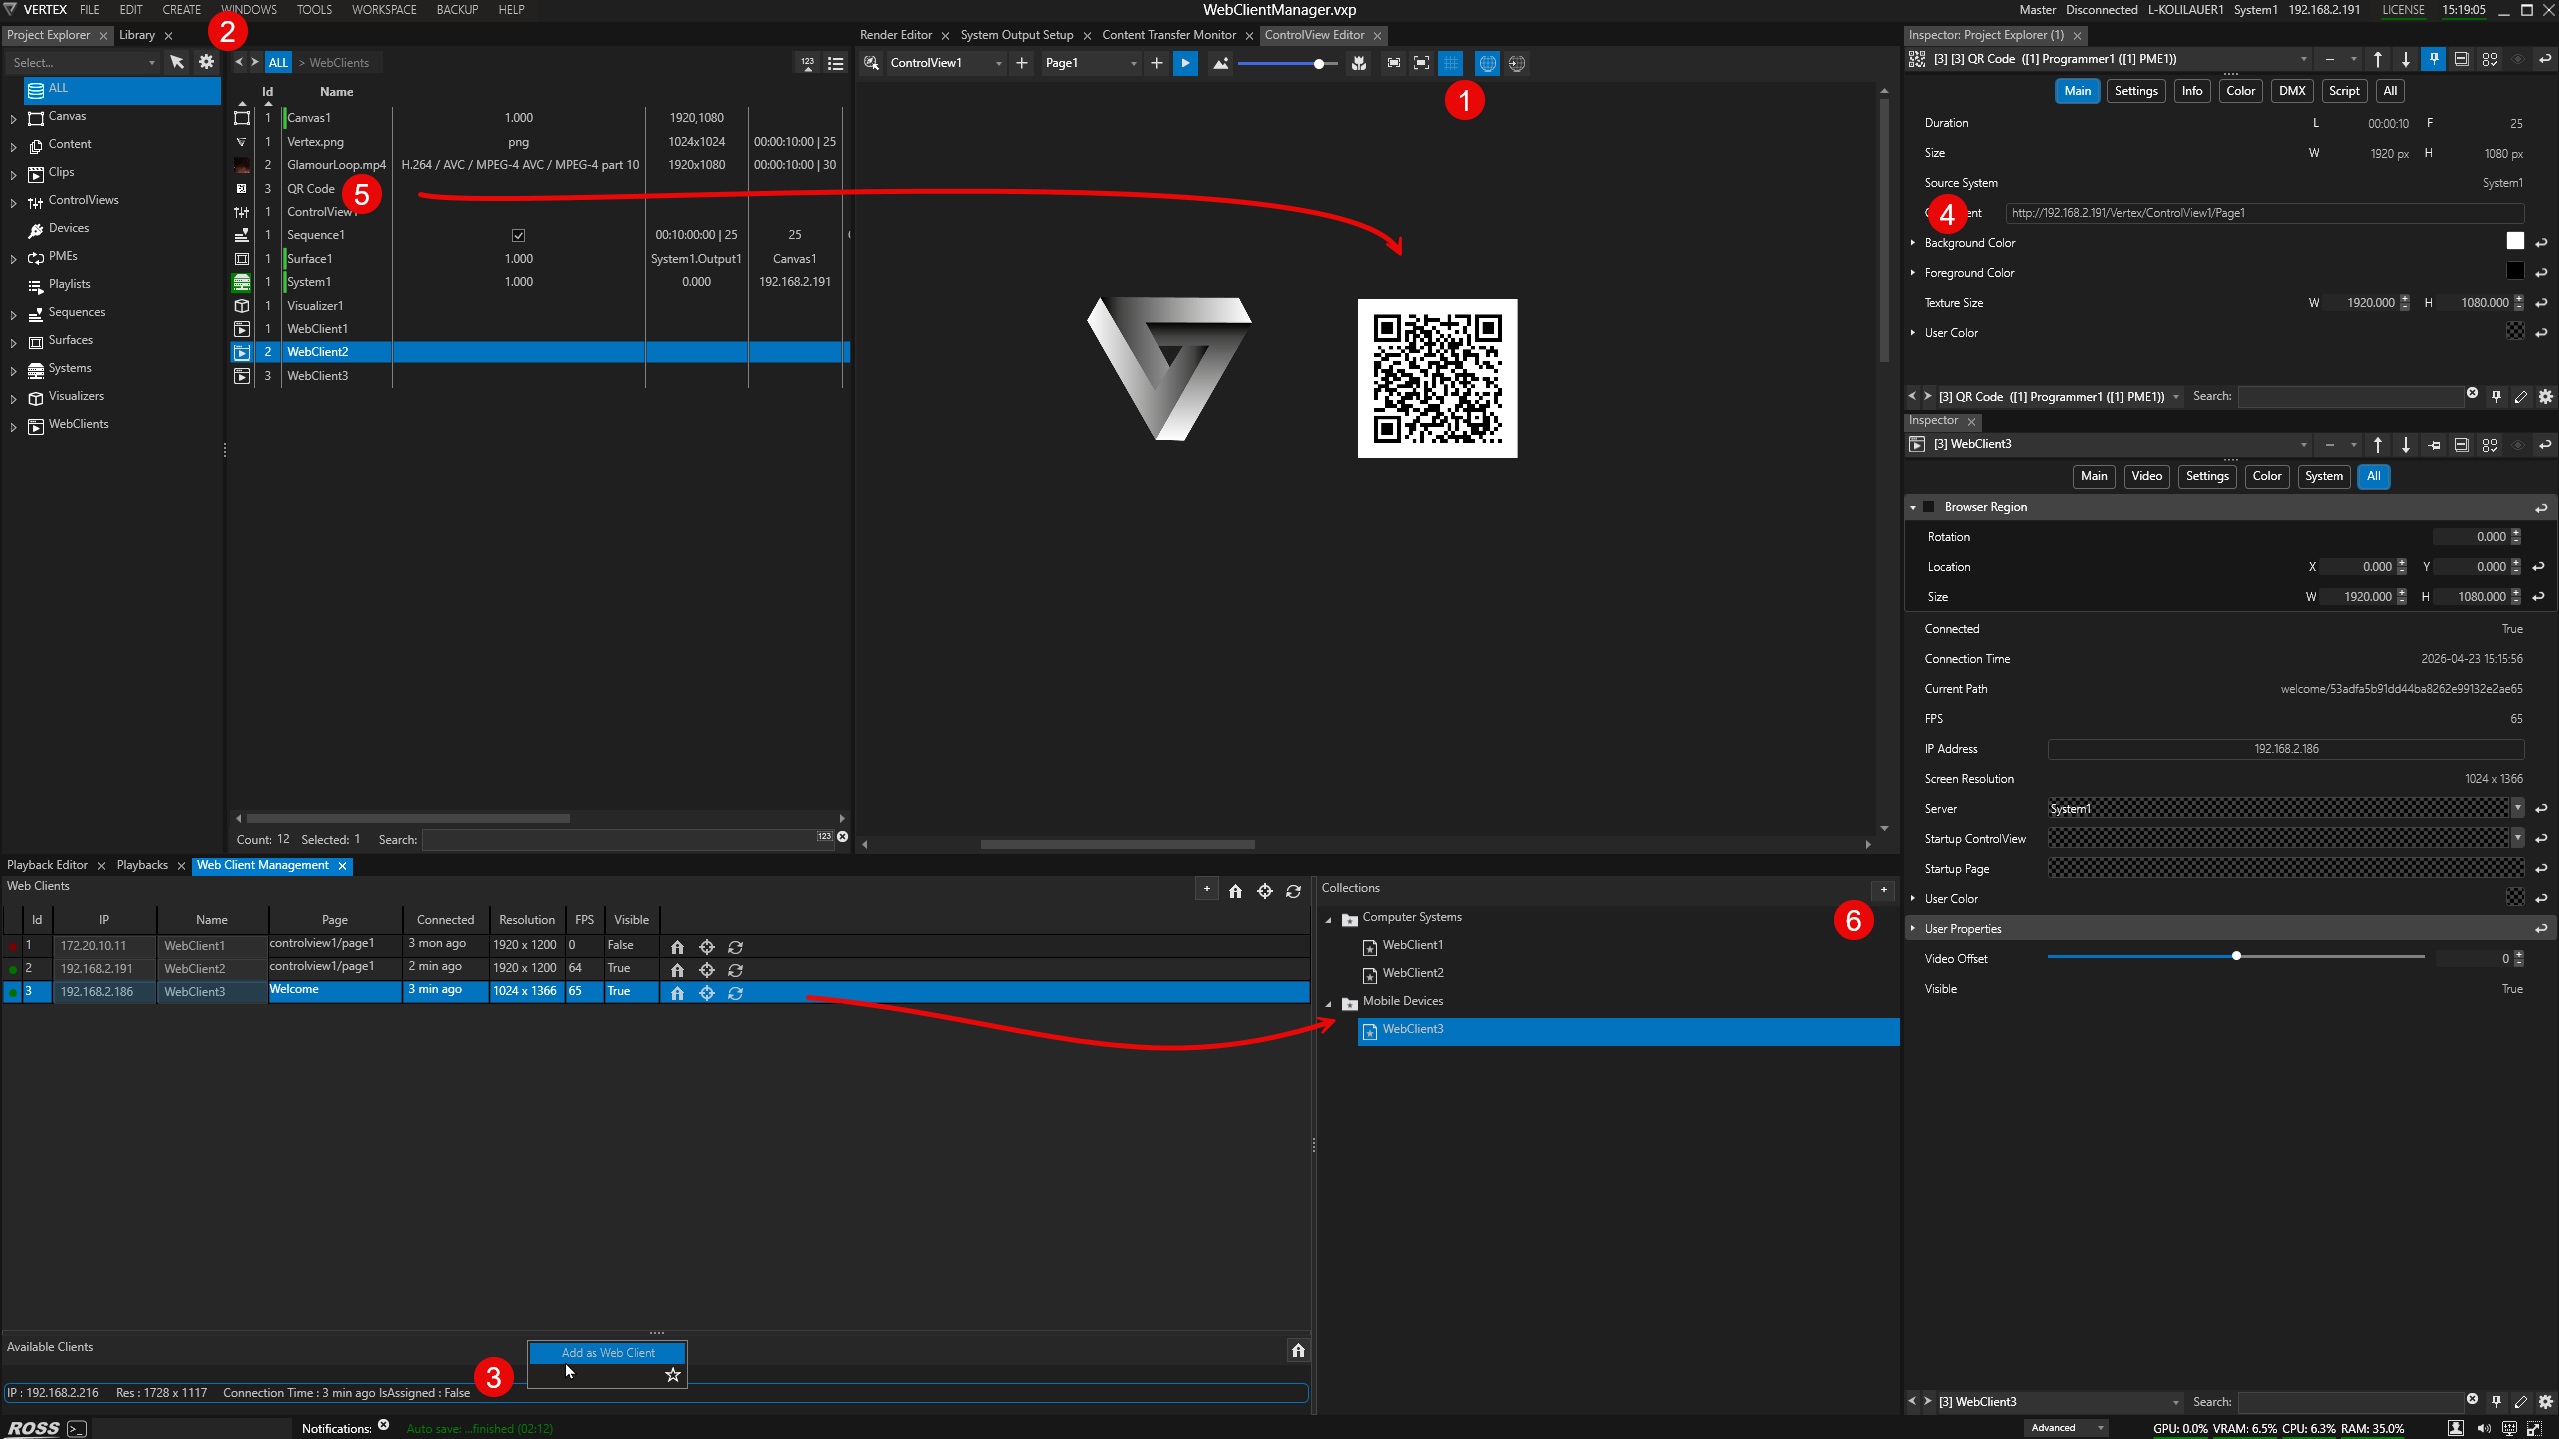Image resolution: width=2559 pixels, height=1439 pixels.
Task: Click the refresh-all icon in Web Clients header
Action: [1293, 891]
